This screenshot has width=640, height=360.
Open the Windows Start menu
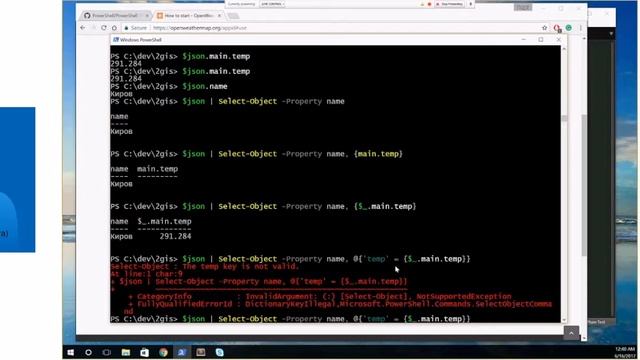click(71, 352)
